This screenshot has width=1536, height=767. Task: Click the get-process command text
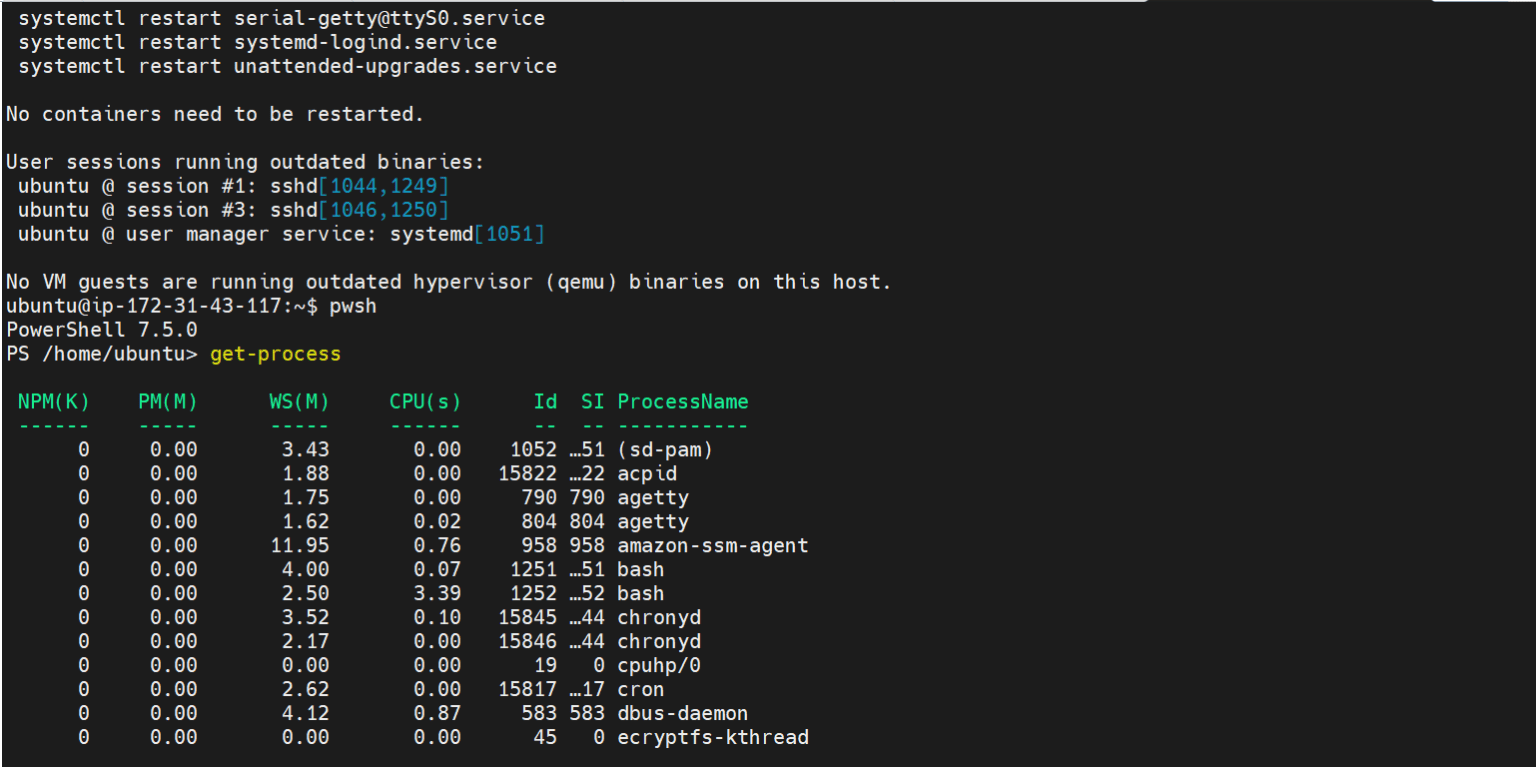275,353
